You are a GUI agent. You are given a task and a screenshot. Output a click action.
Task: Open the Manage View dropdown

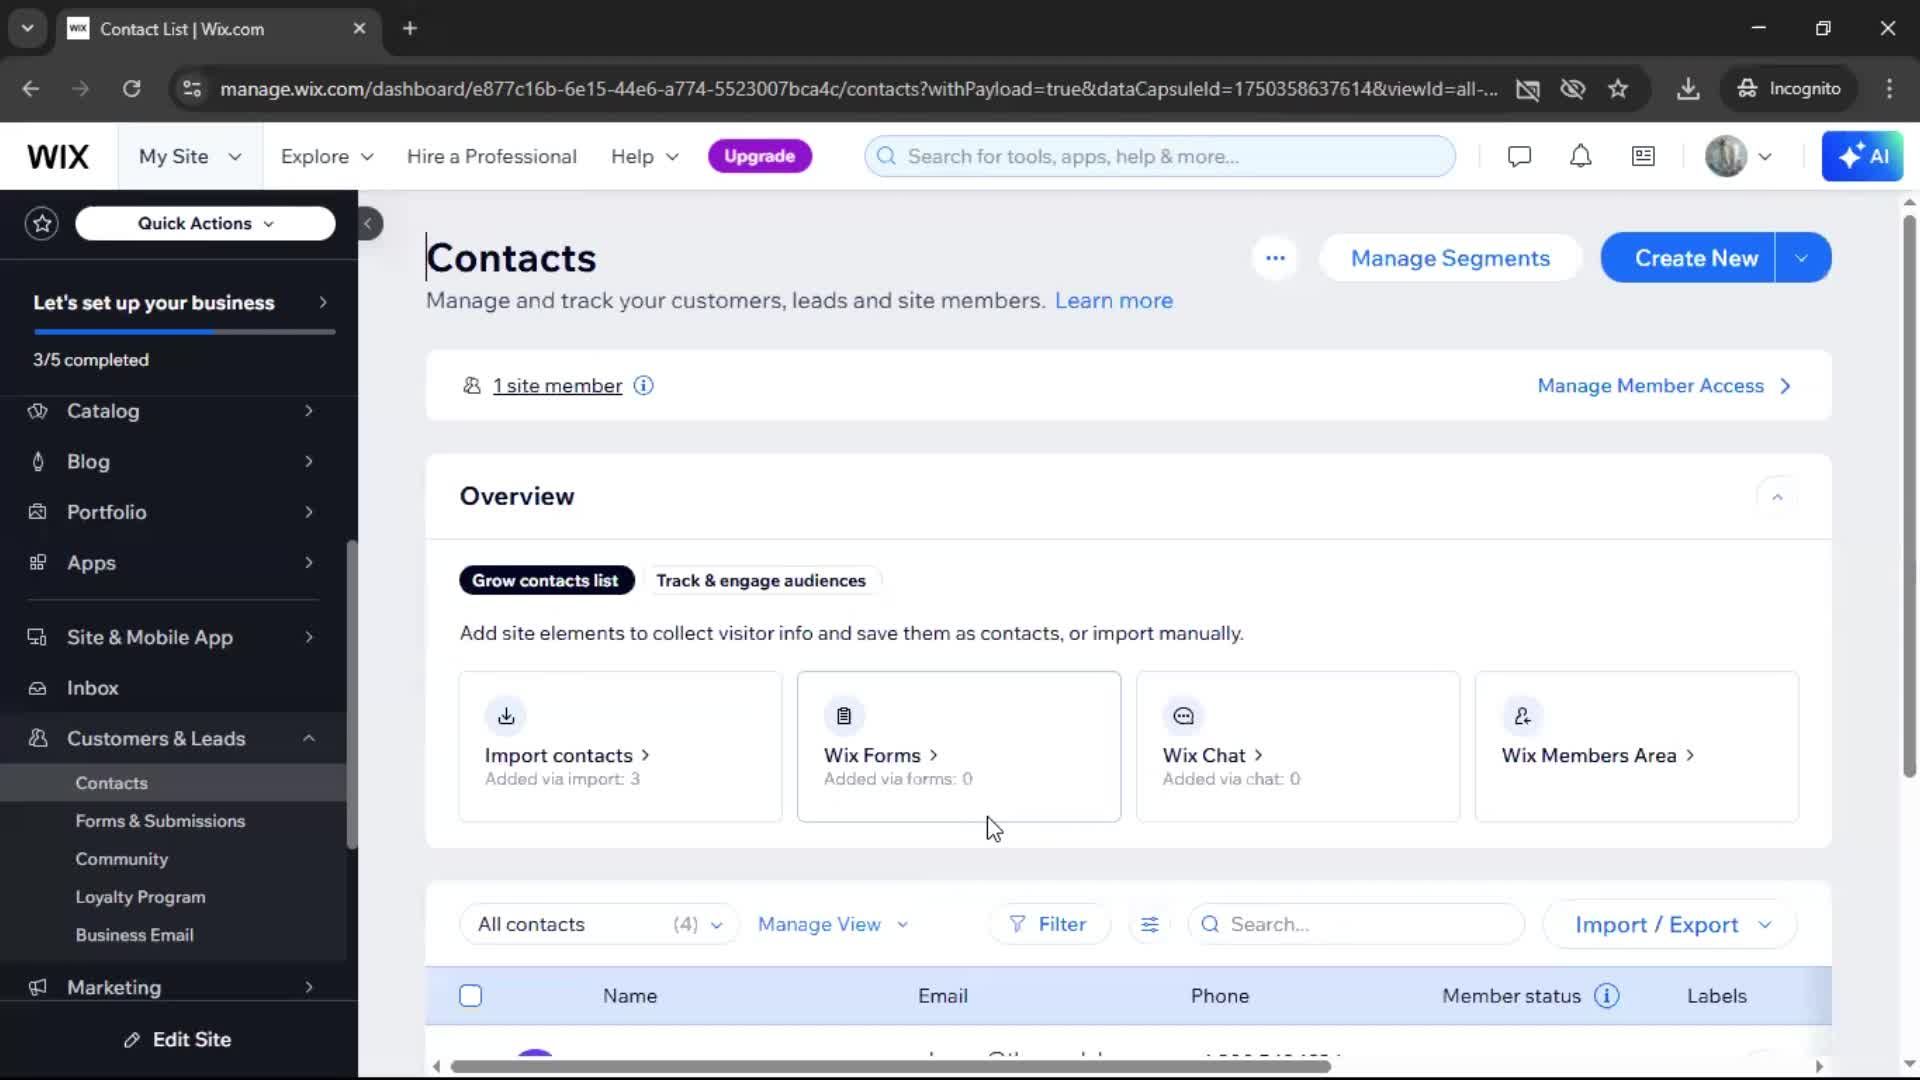(833, 925)
